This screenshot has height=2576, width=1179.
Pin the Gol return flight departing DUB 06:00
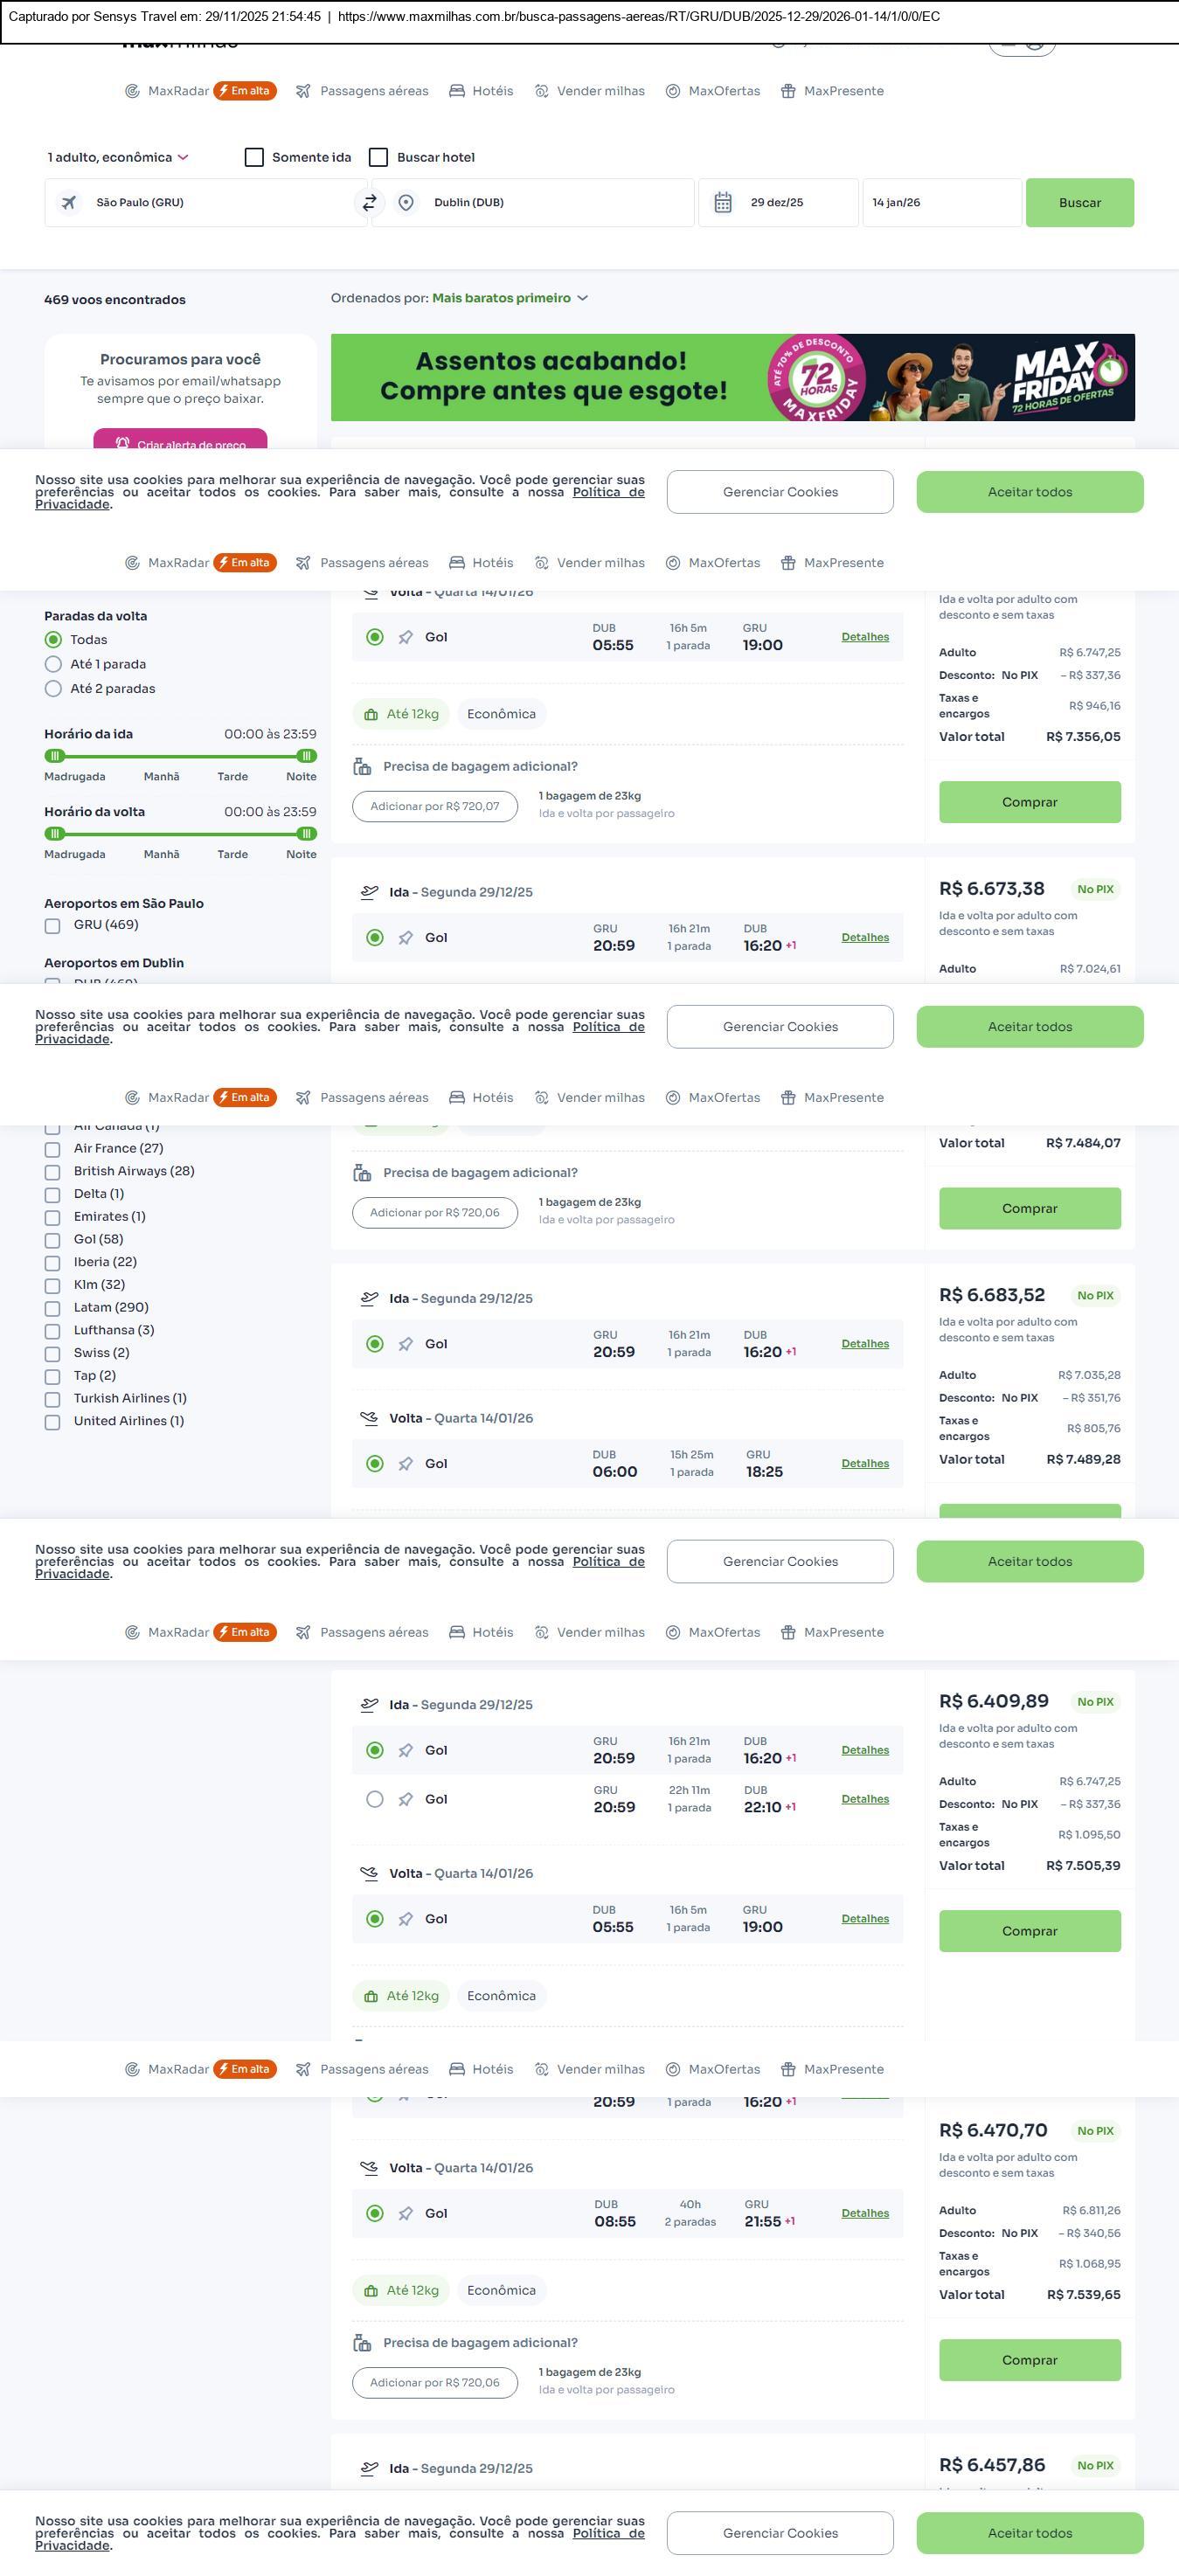[405, 1464]
